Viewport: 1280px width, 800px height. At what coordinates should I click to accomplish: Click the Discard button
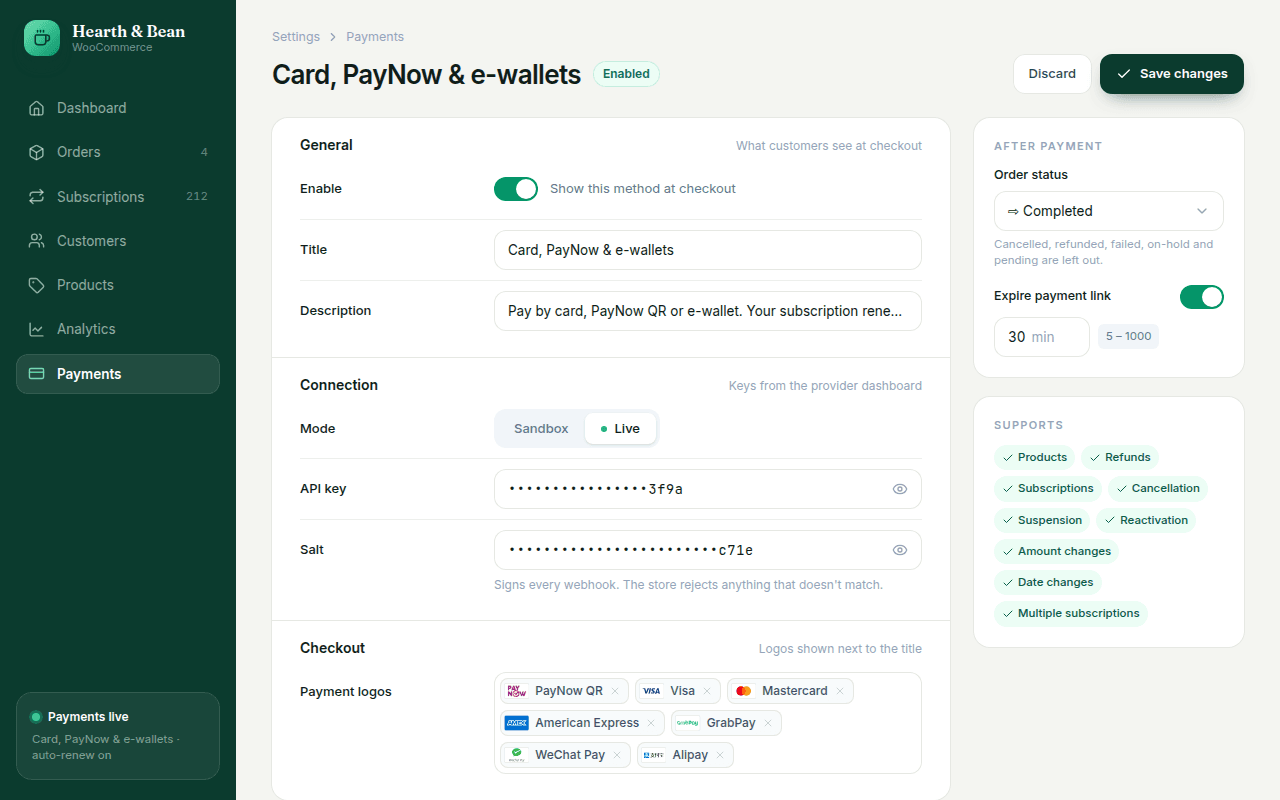point(1052,74)
